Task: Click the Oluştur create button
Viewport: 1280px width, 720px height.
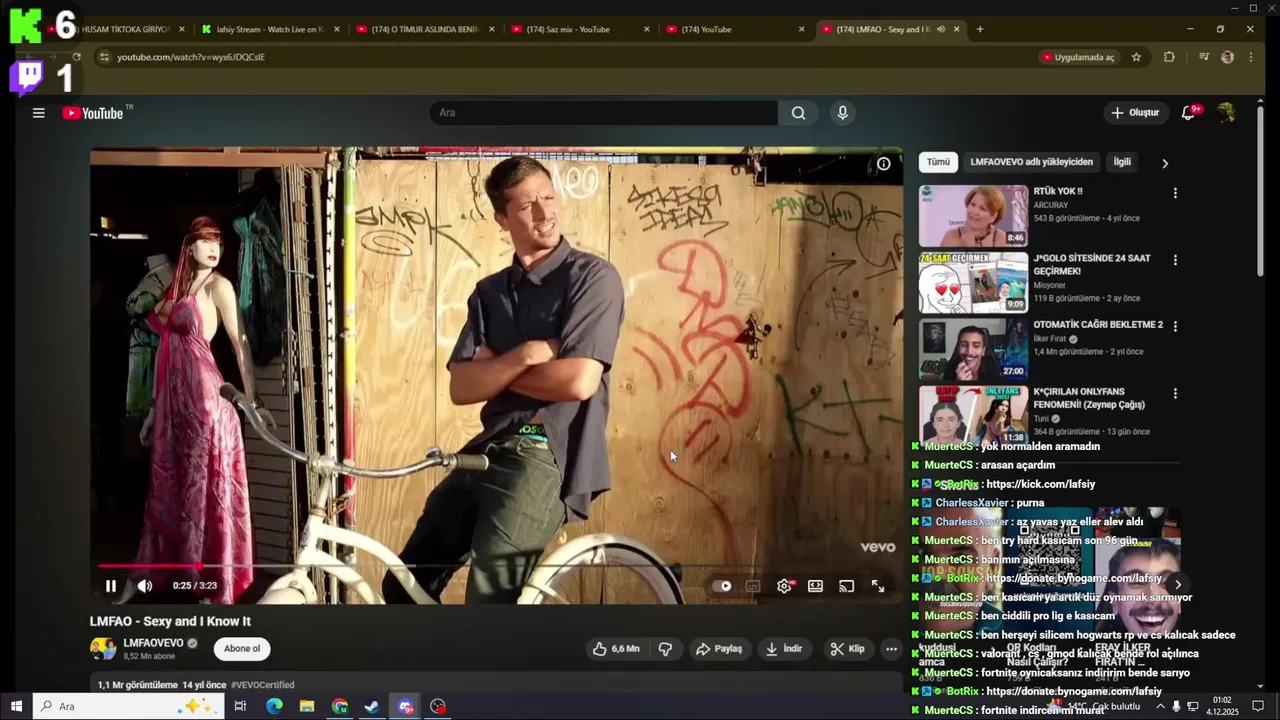Action: click(x=1135, y=113)
